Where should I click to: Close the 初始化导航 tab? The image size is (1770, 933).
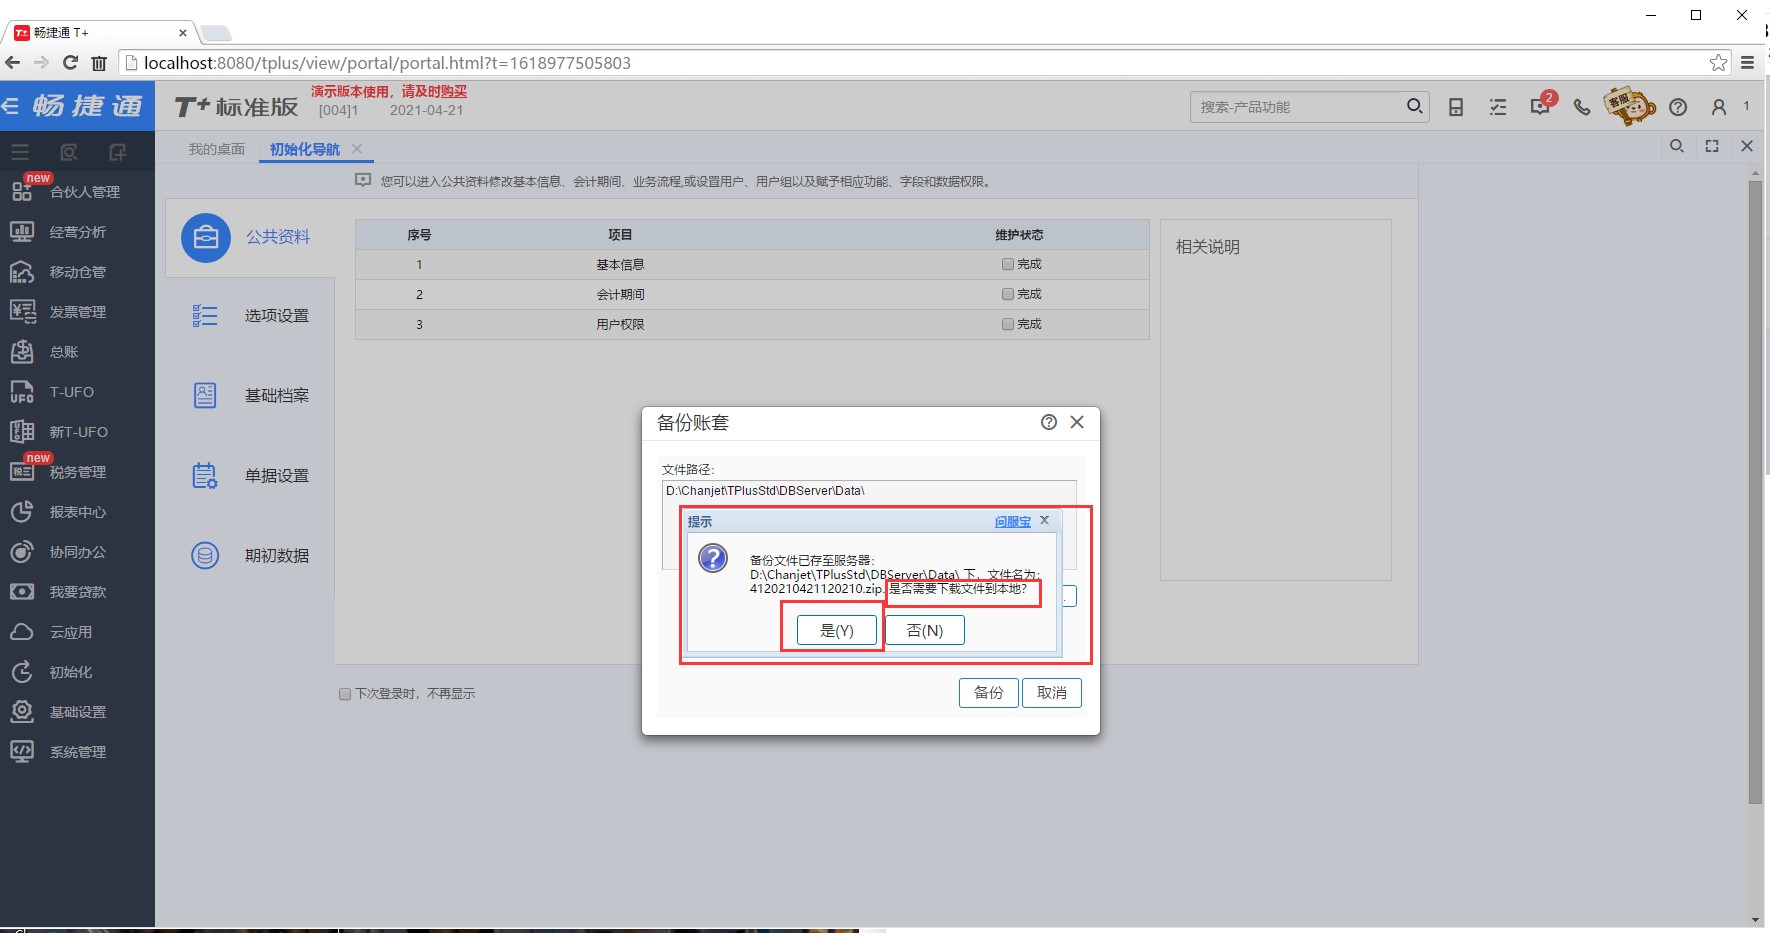(357, 148)
